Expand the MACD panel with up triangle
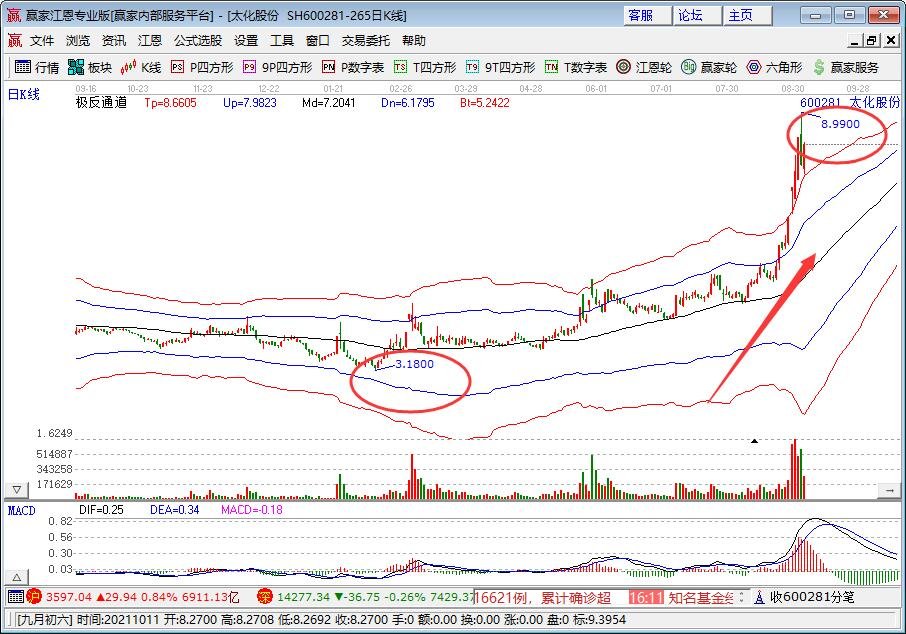Viewport: 906px width, 634px height. (x=16, y=577)
